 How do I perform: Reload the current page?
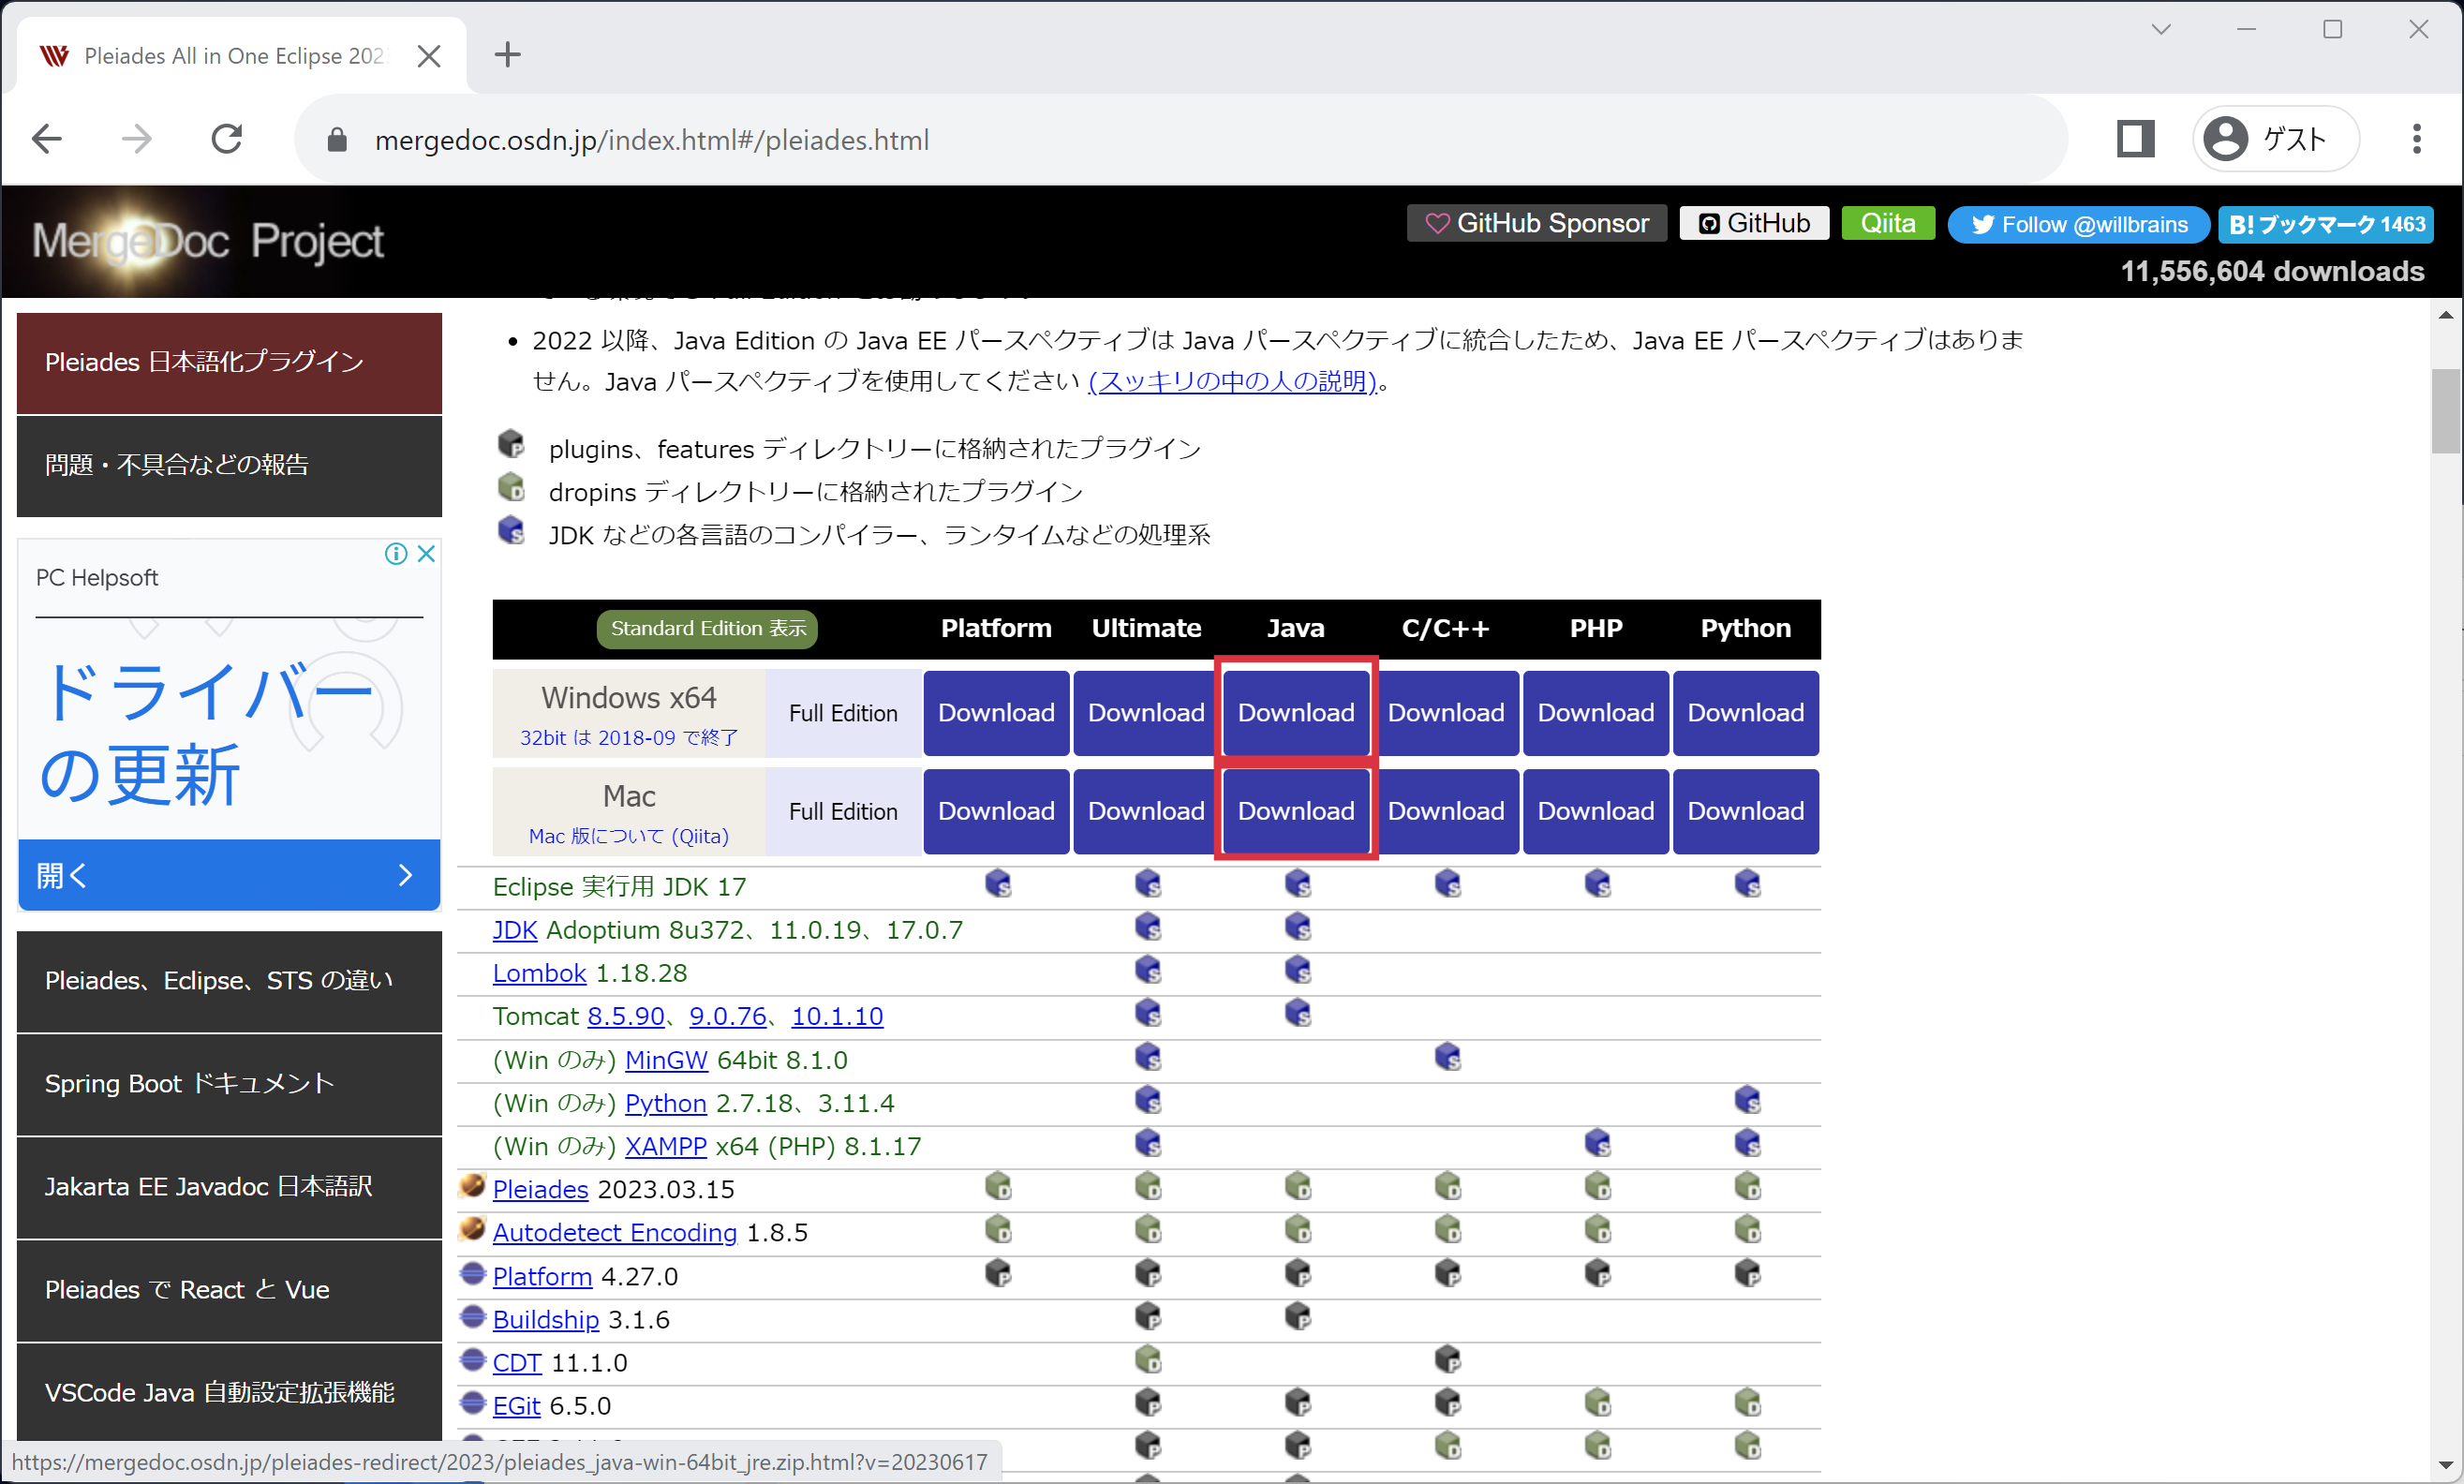coord(227,139)
